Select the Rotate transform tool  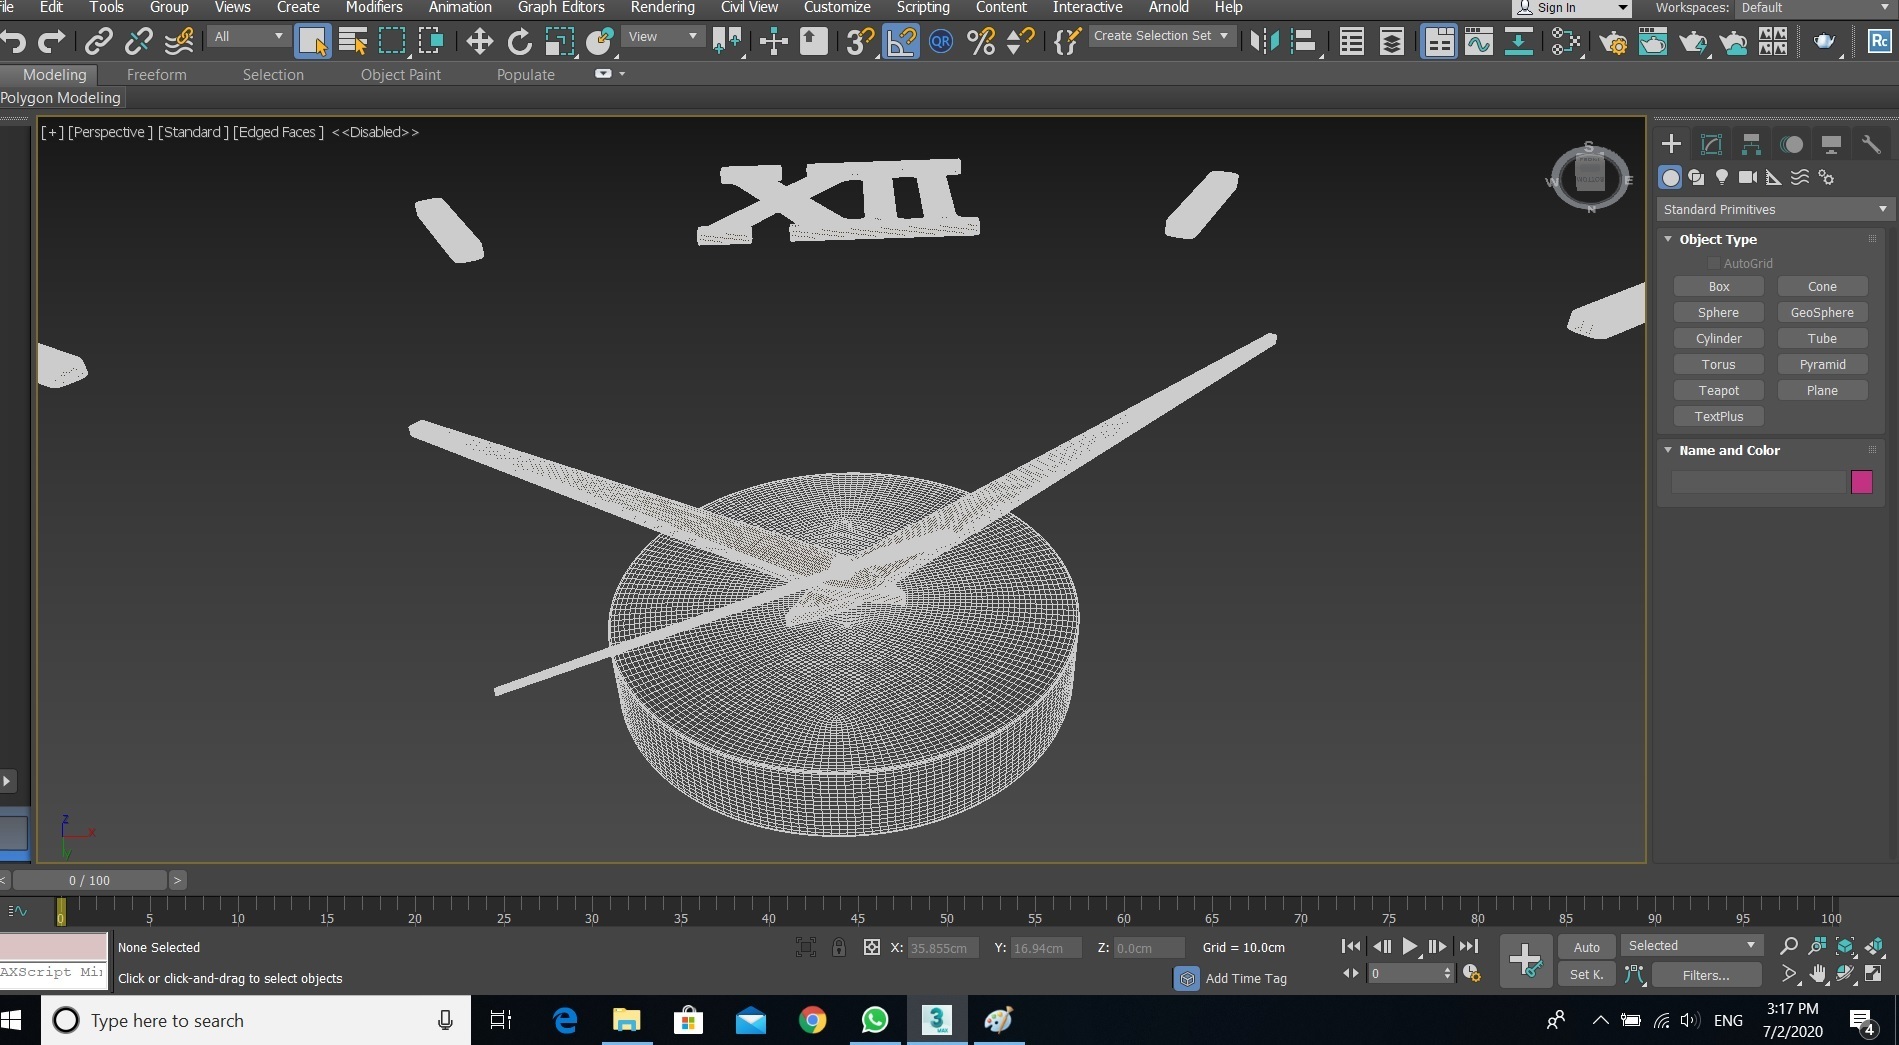tap(519, 41)
